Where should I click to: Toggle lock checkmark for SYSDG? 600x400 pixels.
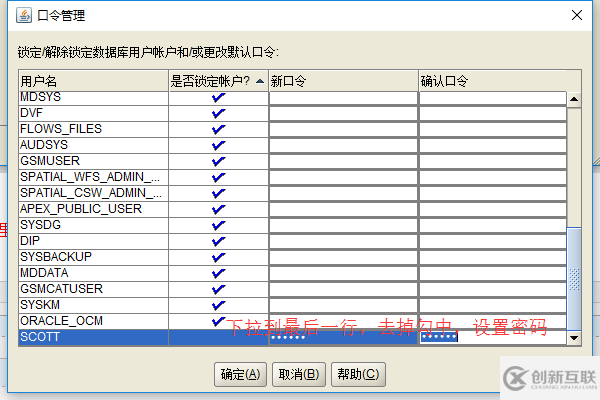[218, 225]
